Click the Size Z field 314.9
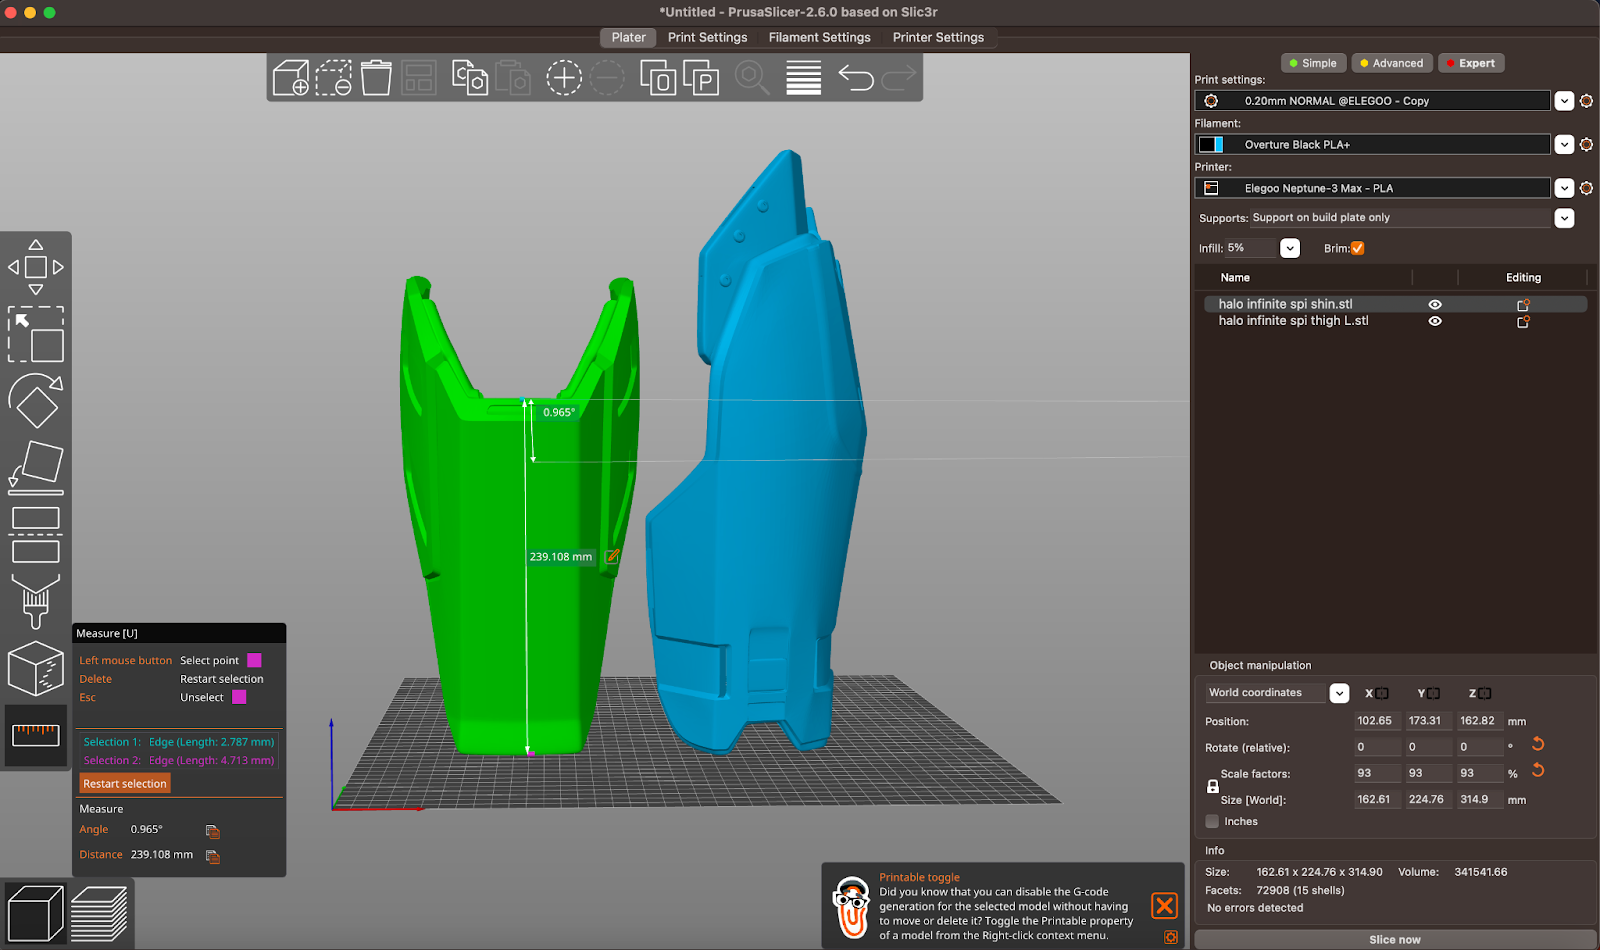1600x950 pixels. pyautogui.click(x=1480, y=799)
